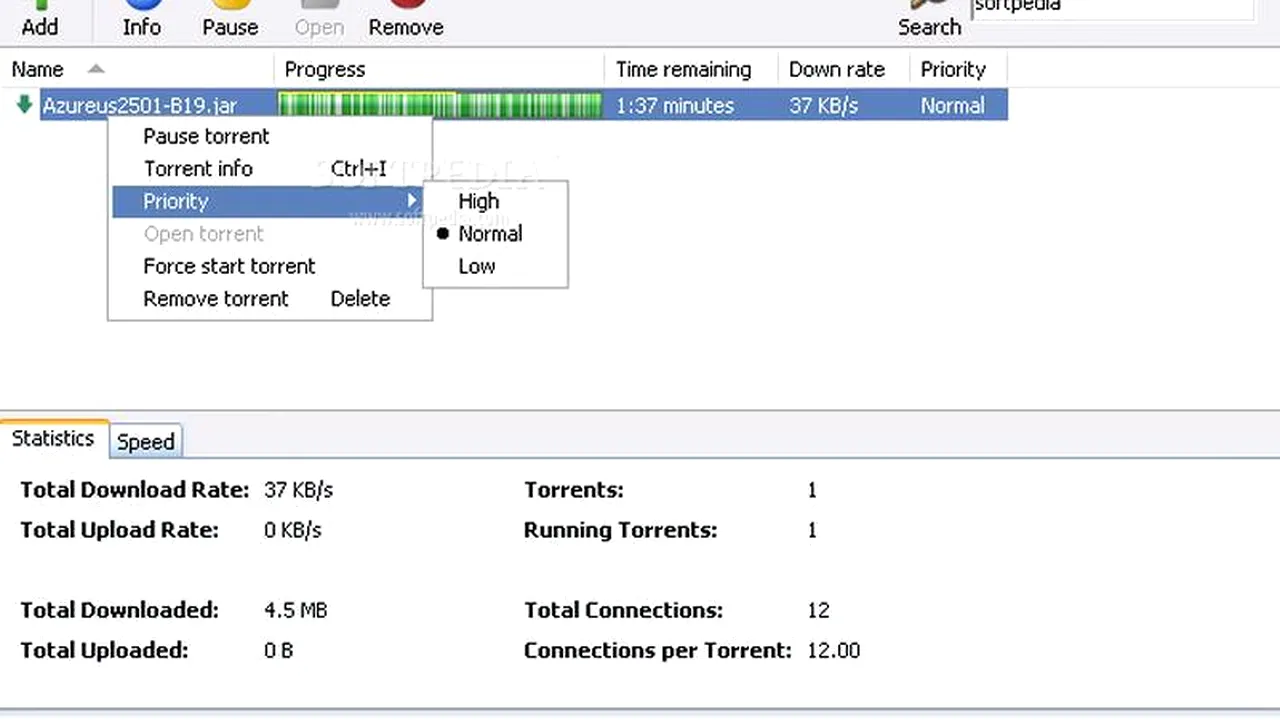Expand the Priority submenu
1280x720 pixels.
click(176, 201)
